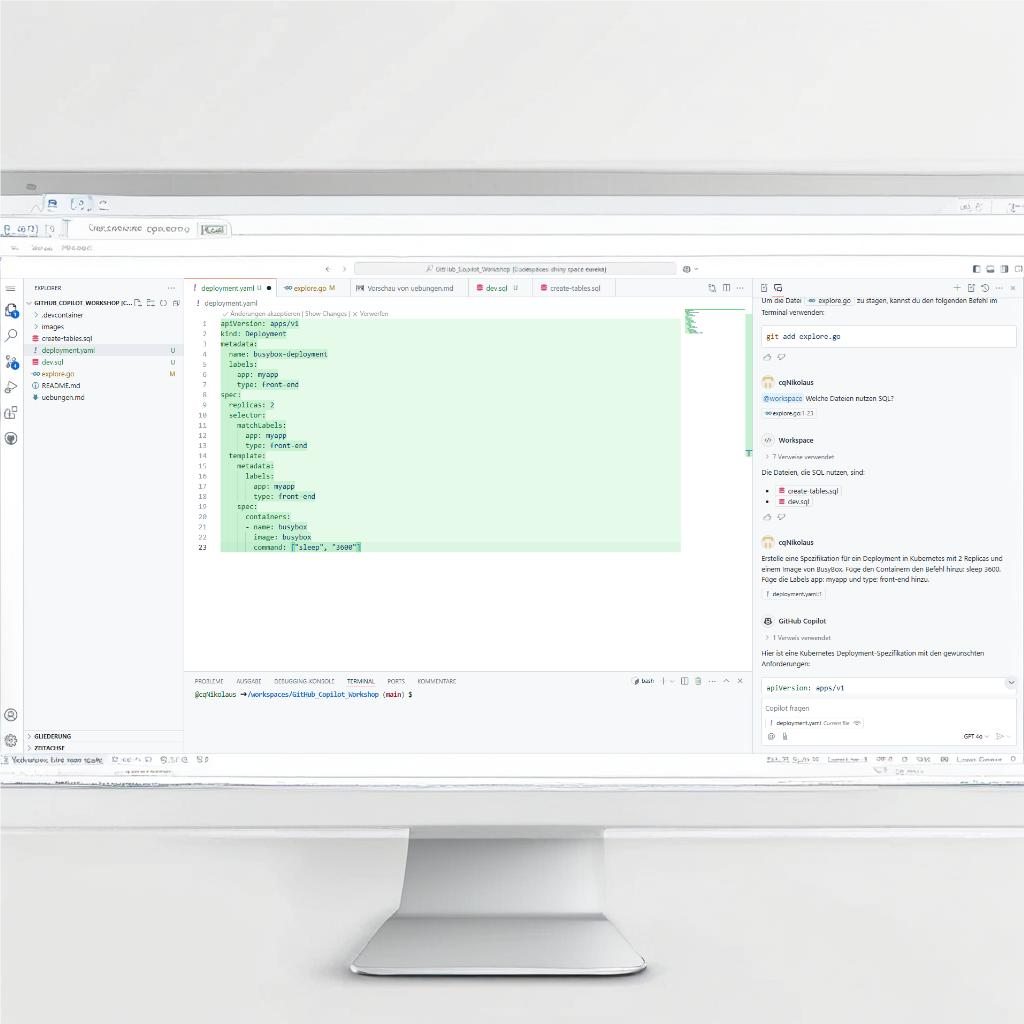The height and width of the screenshot is (1024, 1024).
Task: Thumbs down the SQL files response
Action: point(781,517)
